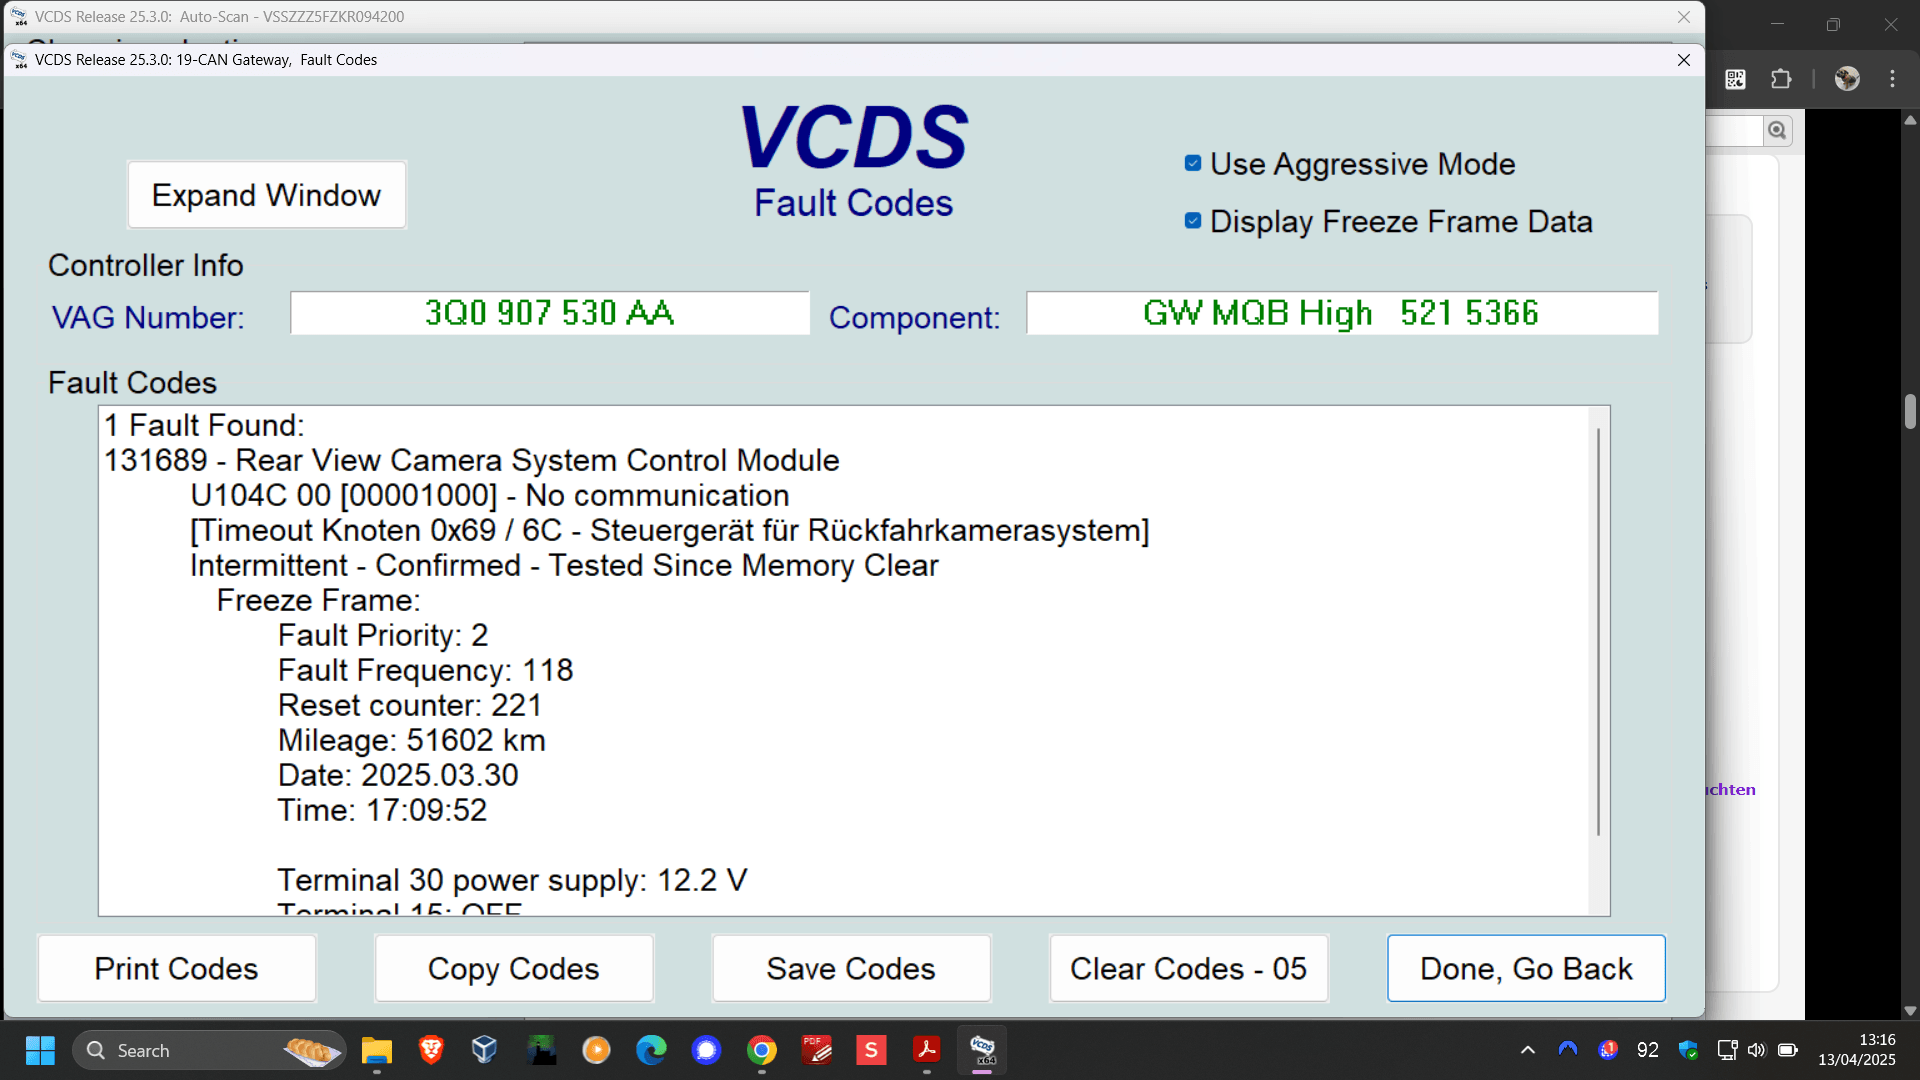Viewport: 1920px width, 1080px height.
Task: Click Done, Go Back button
Action: coord(1526,968)
